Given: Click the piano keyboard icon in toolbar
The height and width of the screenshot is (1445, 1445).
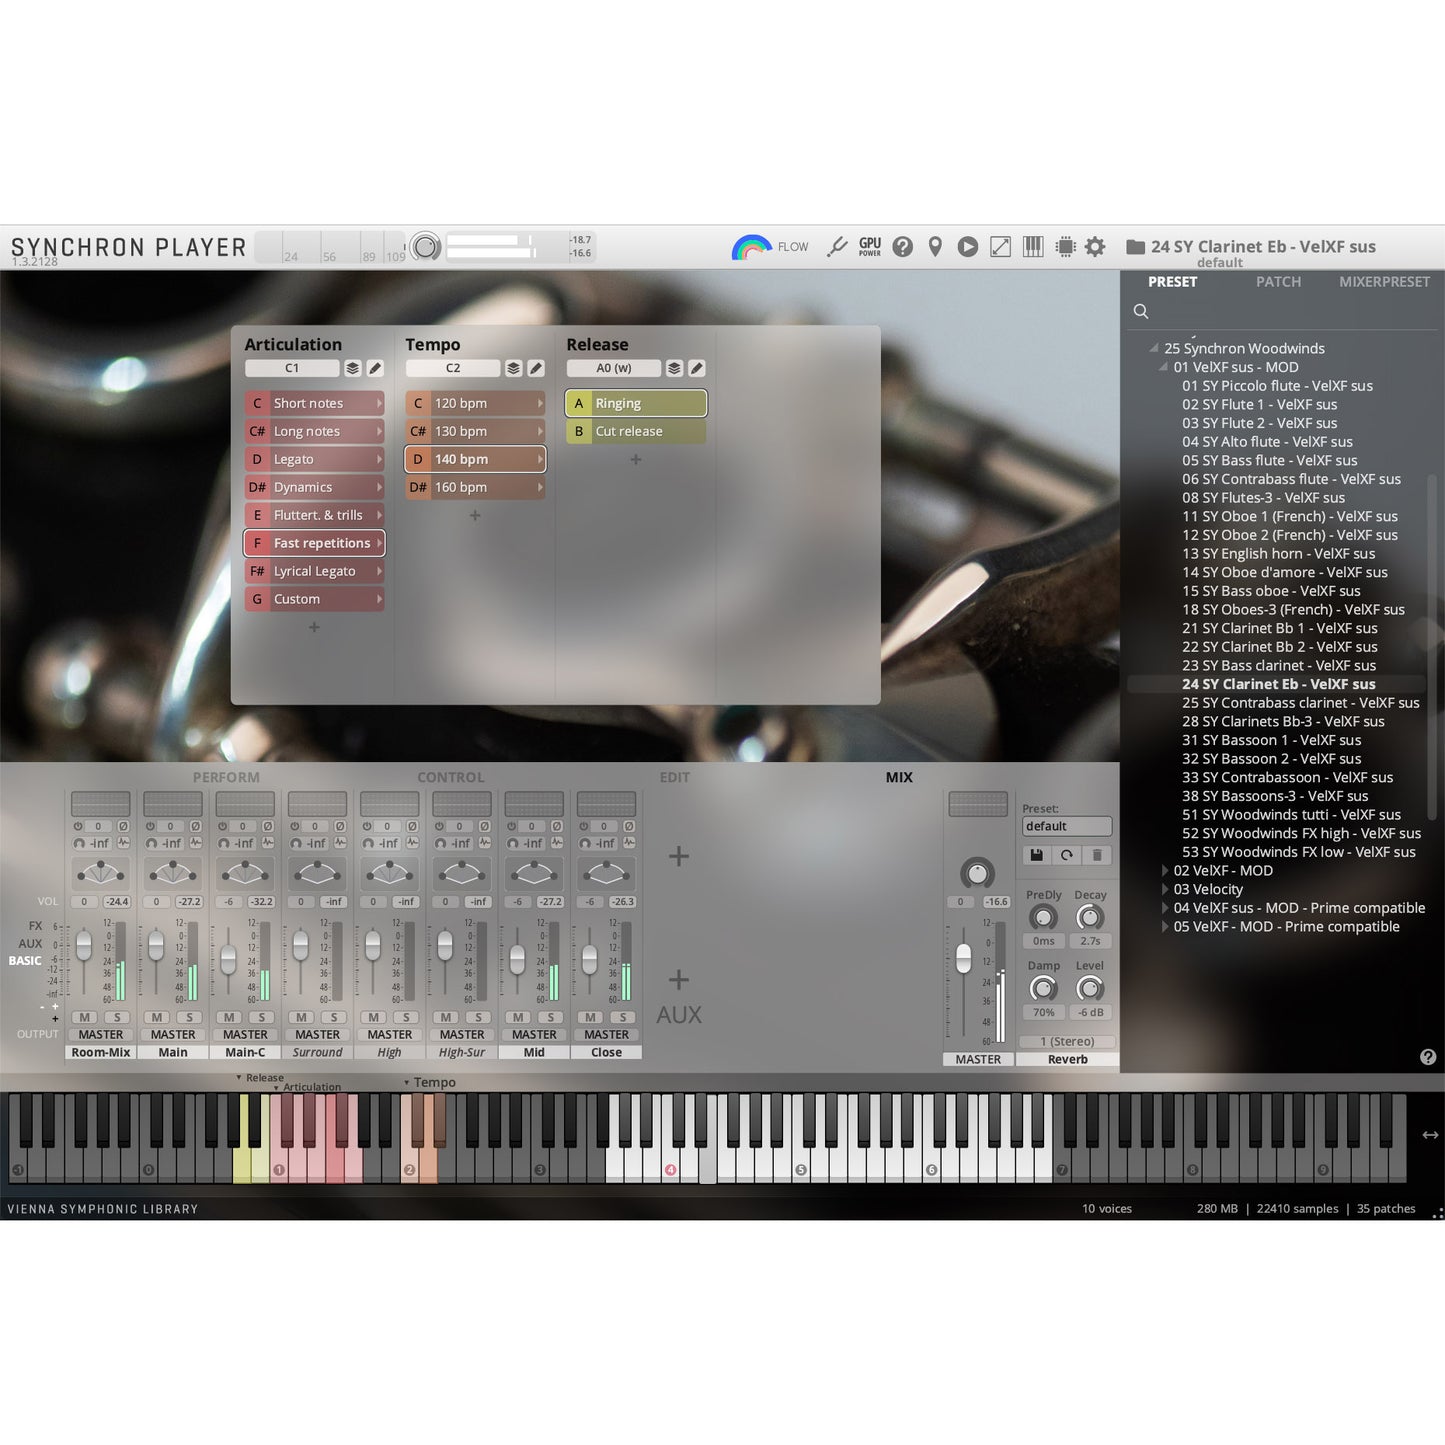Looking at the screenshot, I should (x=1033, y=247).
